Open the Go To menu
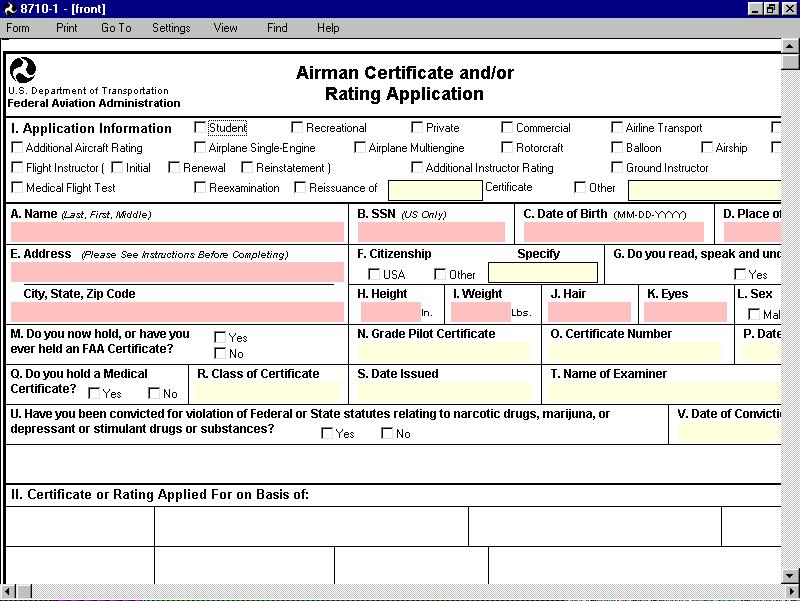The width and height of the screenshot is (800, 601). (x=115, y=28)
